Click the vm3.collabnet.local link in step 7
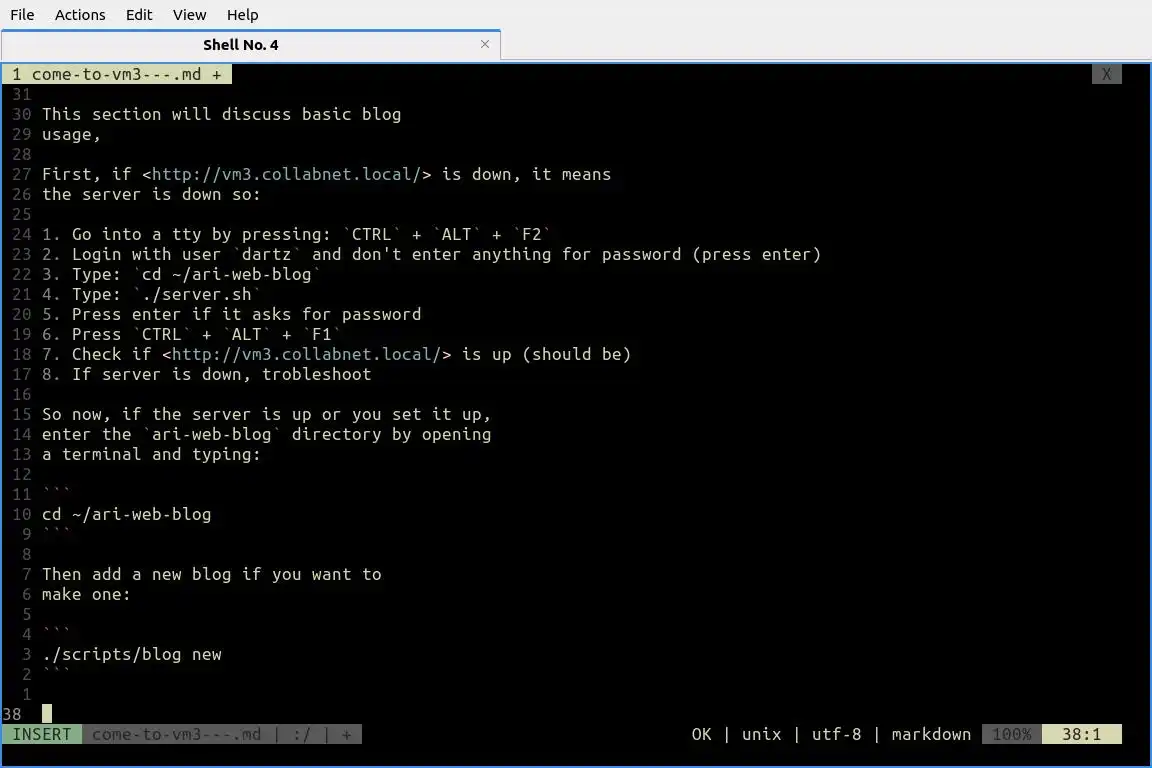This screenshot has width=1152, height=768. tap(306, 354)
